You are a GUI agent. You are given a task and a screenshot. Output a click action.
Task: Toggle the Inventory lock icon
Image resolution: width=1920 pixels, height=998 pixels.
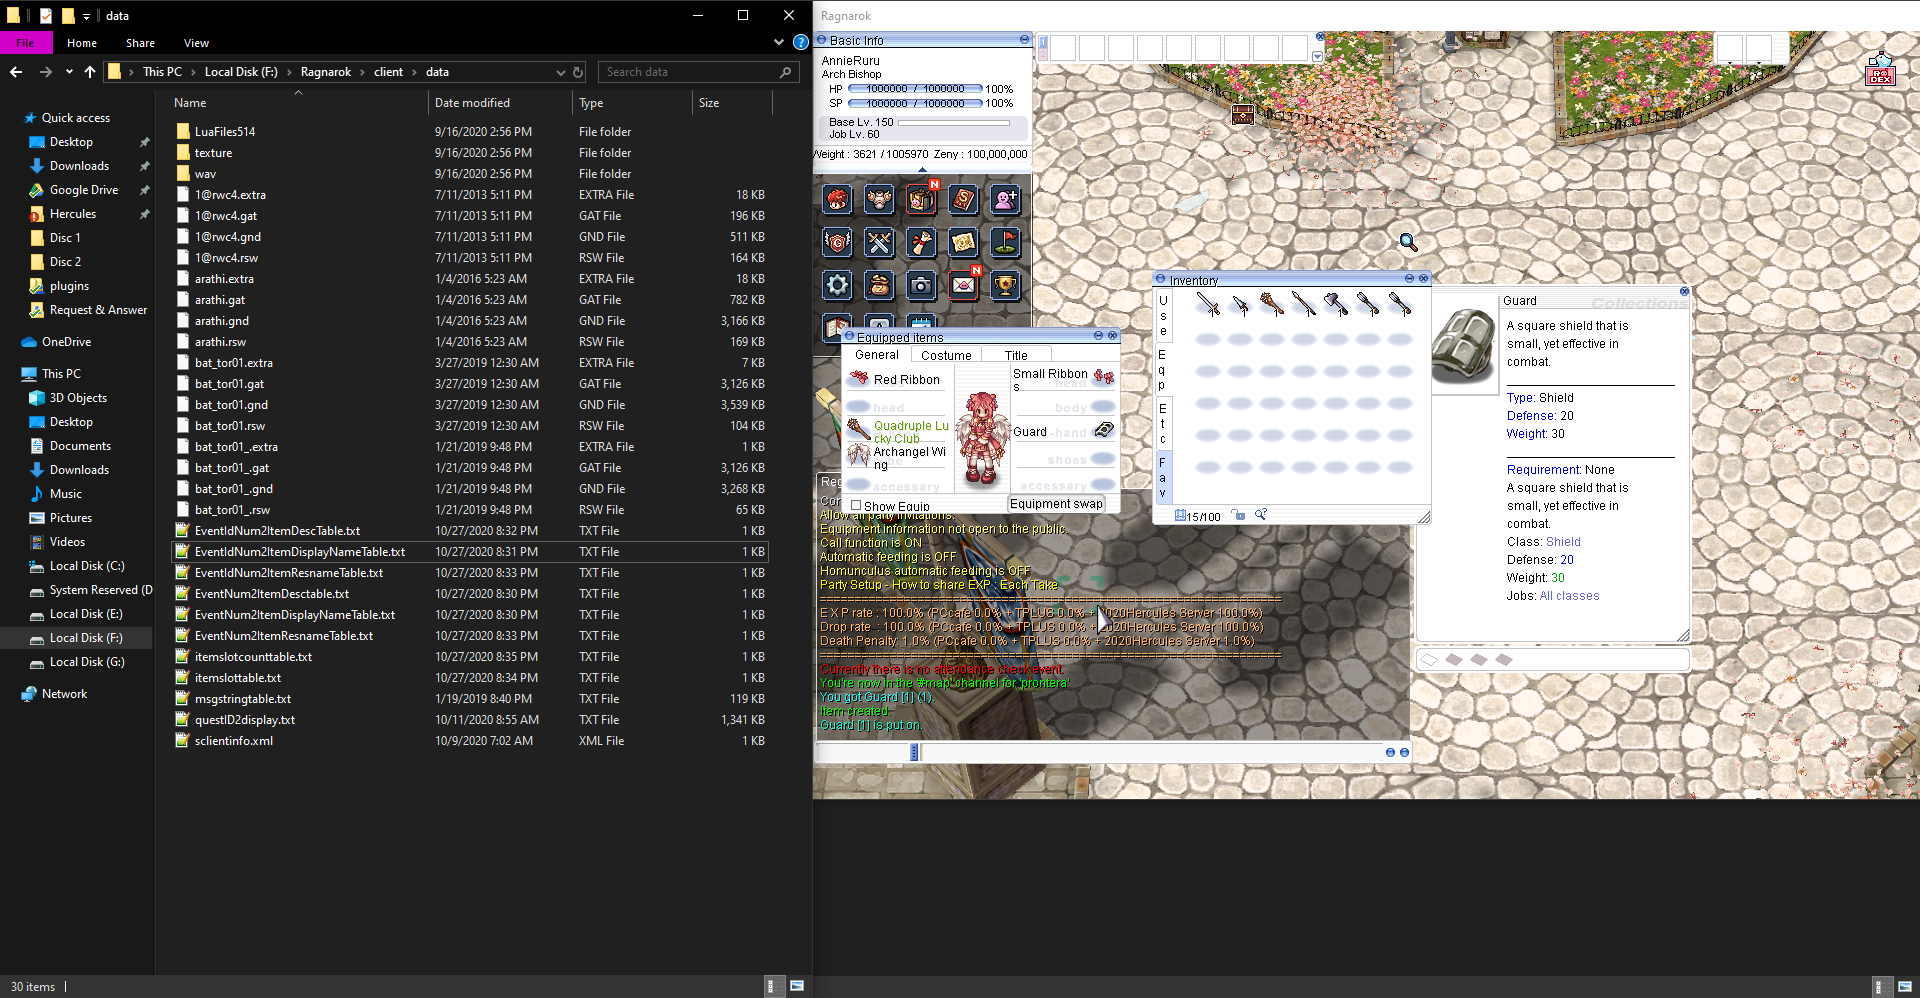(1239, 515)
